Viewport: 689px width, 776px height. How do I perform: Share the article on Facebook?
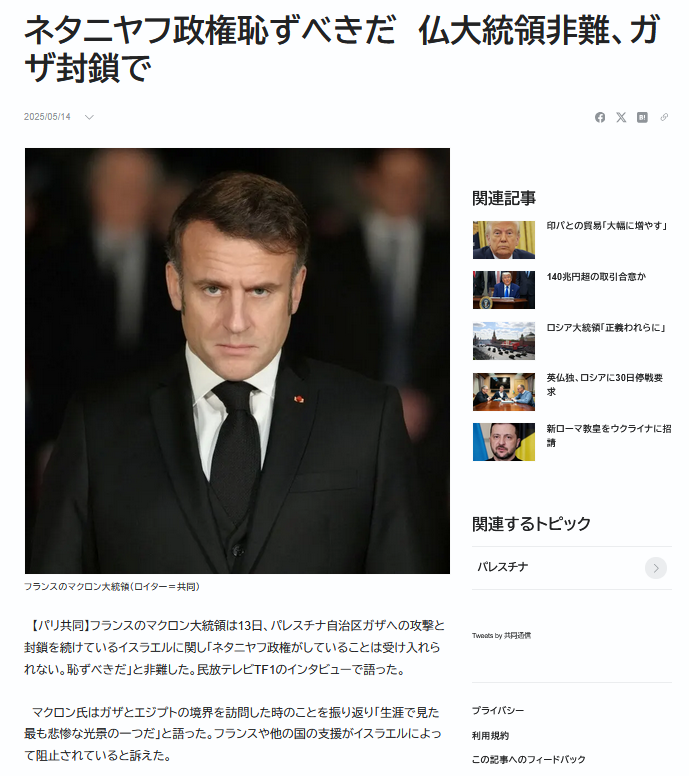click(600, 117)
